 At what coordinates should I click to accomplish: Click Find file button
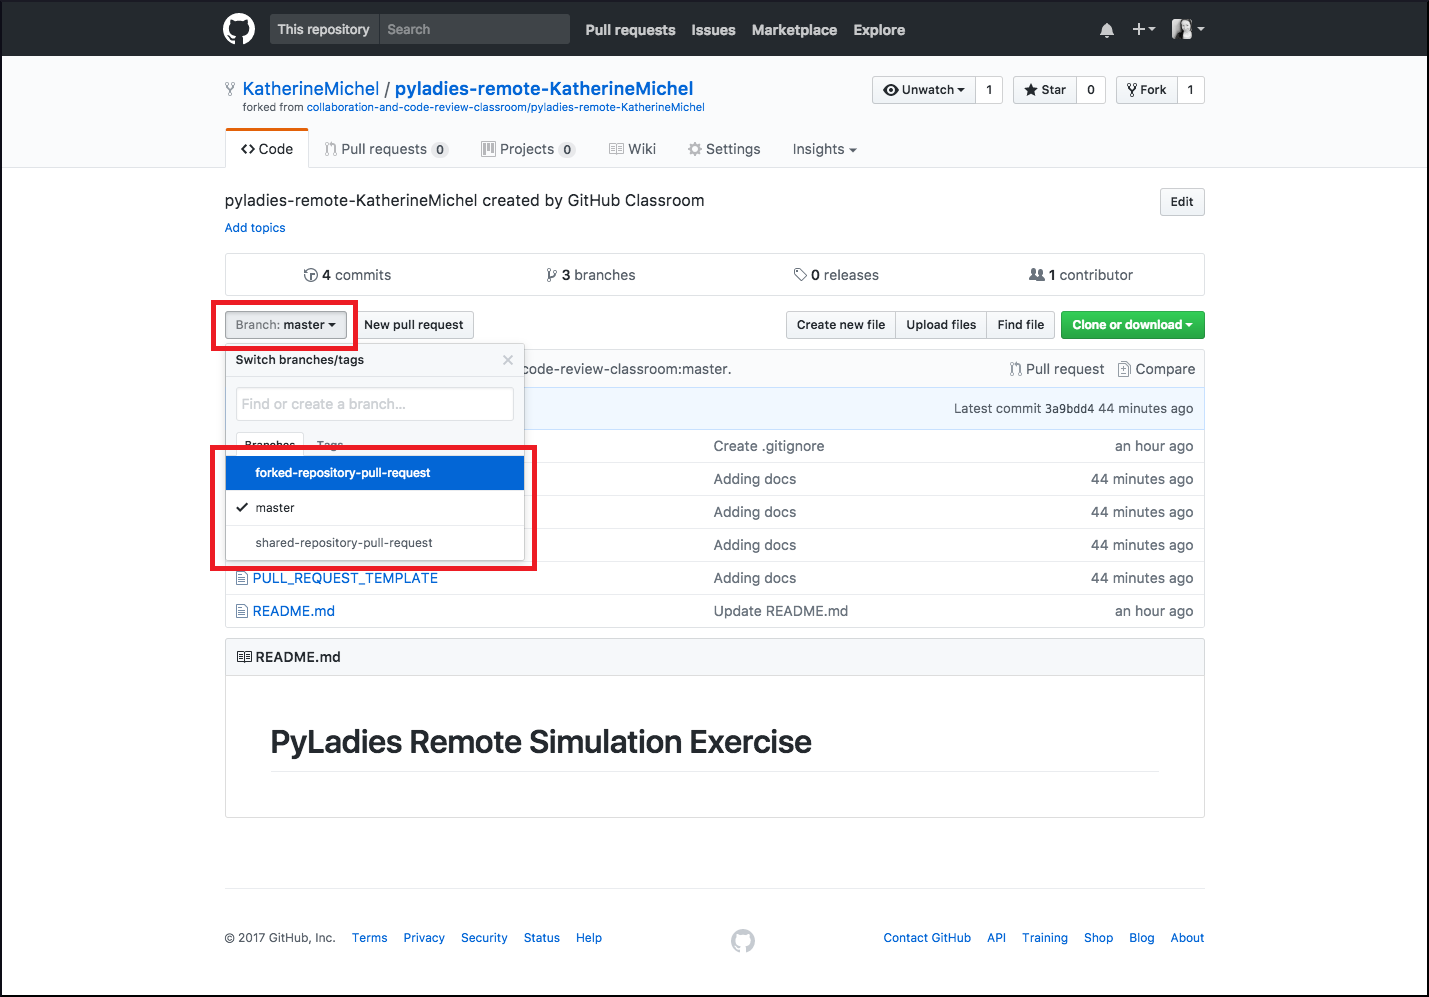pos(1021,325)
